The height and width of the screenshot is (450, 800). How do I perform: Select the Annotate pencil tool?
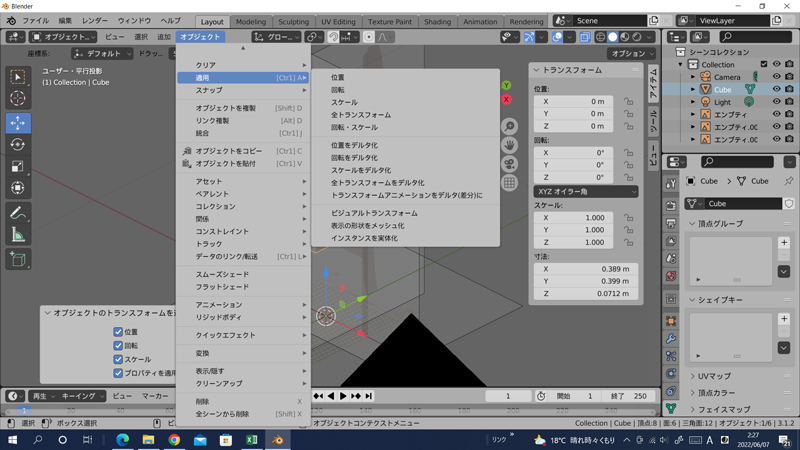tap(18, 213)
